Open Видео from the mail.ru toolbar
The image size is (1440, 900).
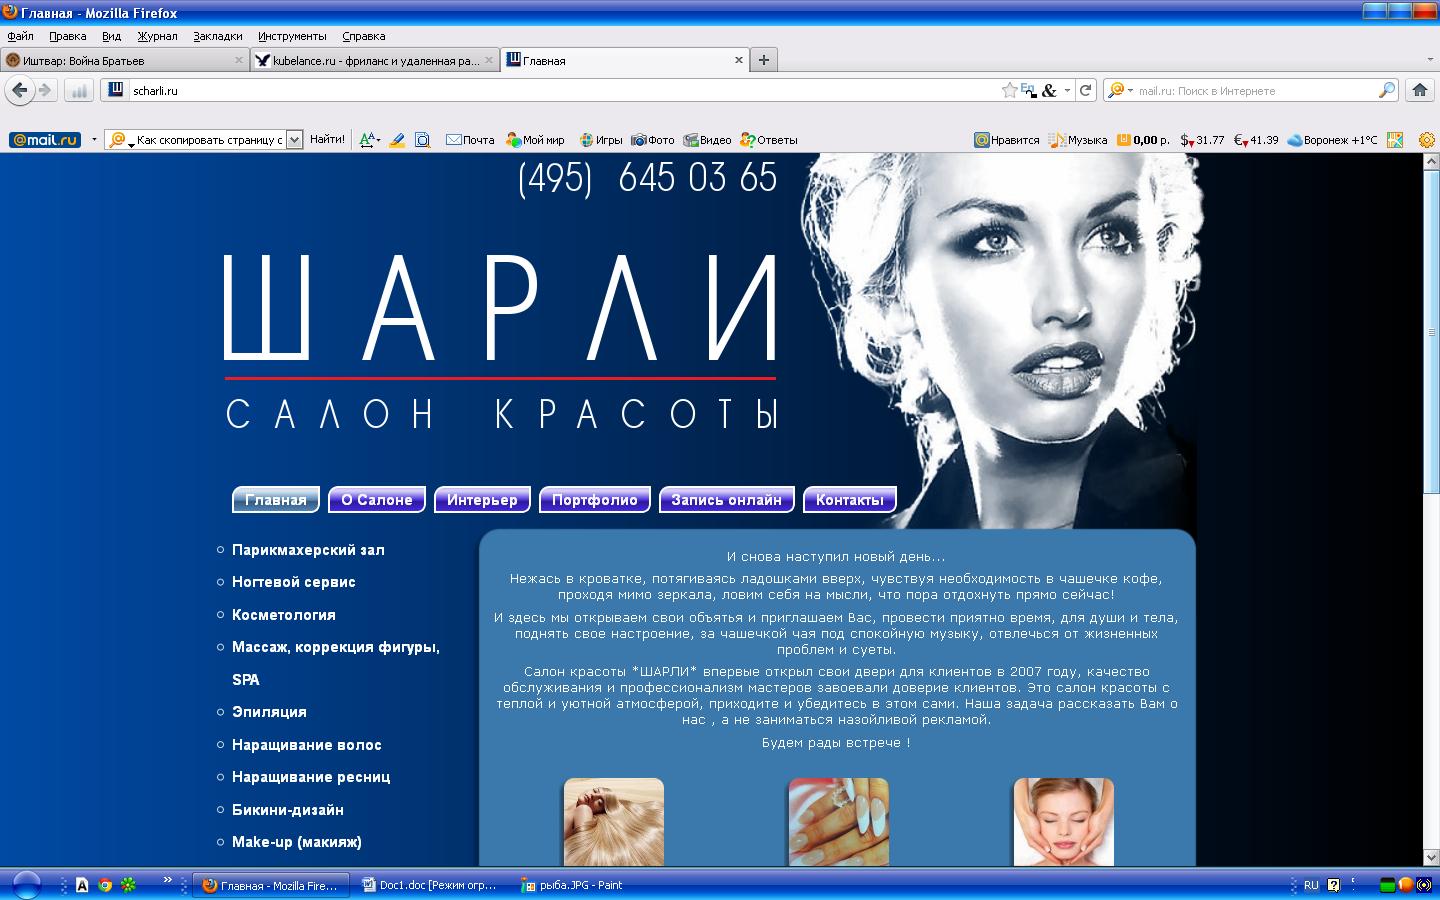tap(706, 140)
